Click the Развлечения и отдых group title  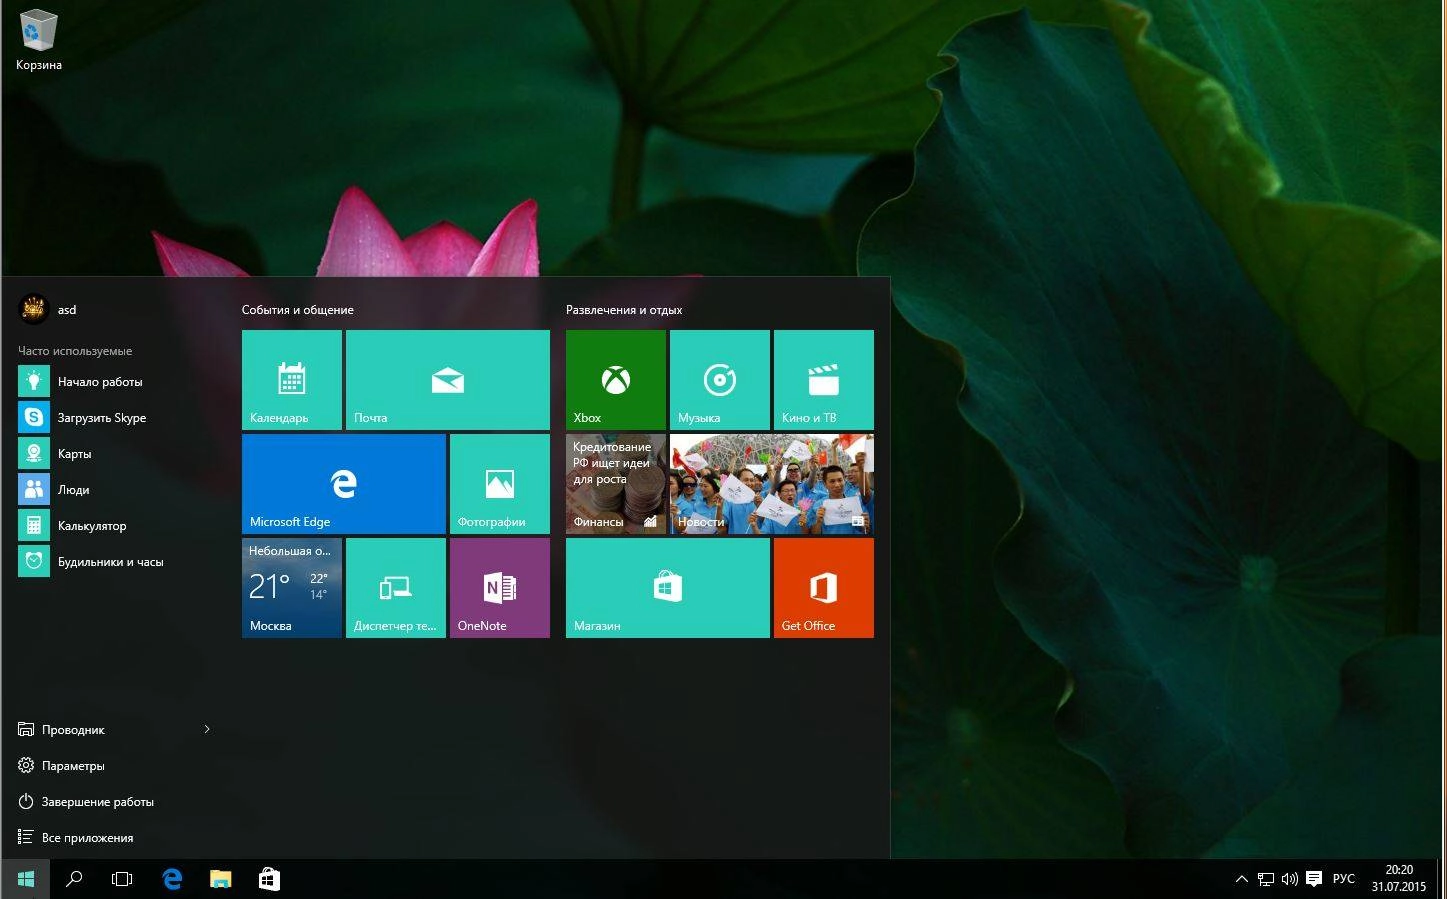pyautogui.click(x=624, y=310)
